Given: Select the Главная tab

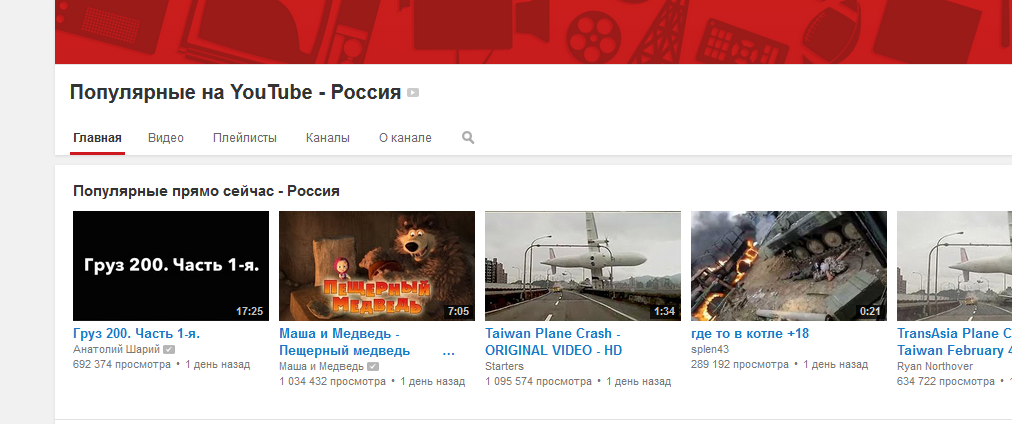Looking at the screenshot, I should click(x=97, y=137).
